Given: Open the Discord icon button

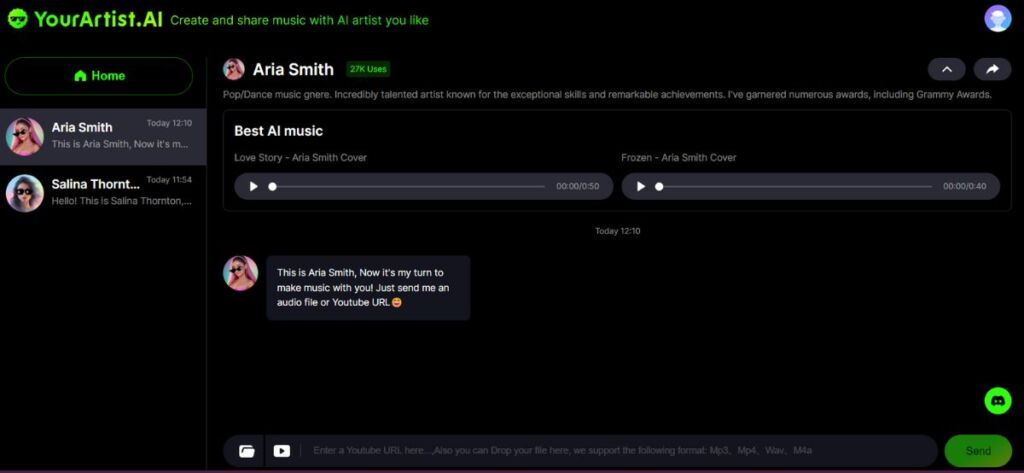Looking at the screenshot, I should [x=997, y=400].
